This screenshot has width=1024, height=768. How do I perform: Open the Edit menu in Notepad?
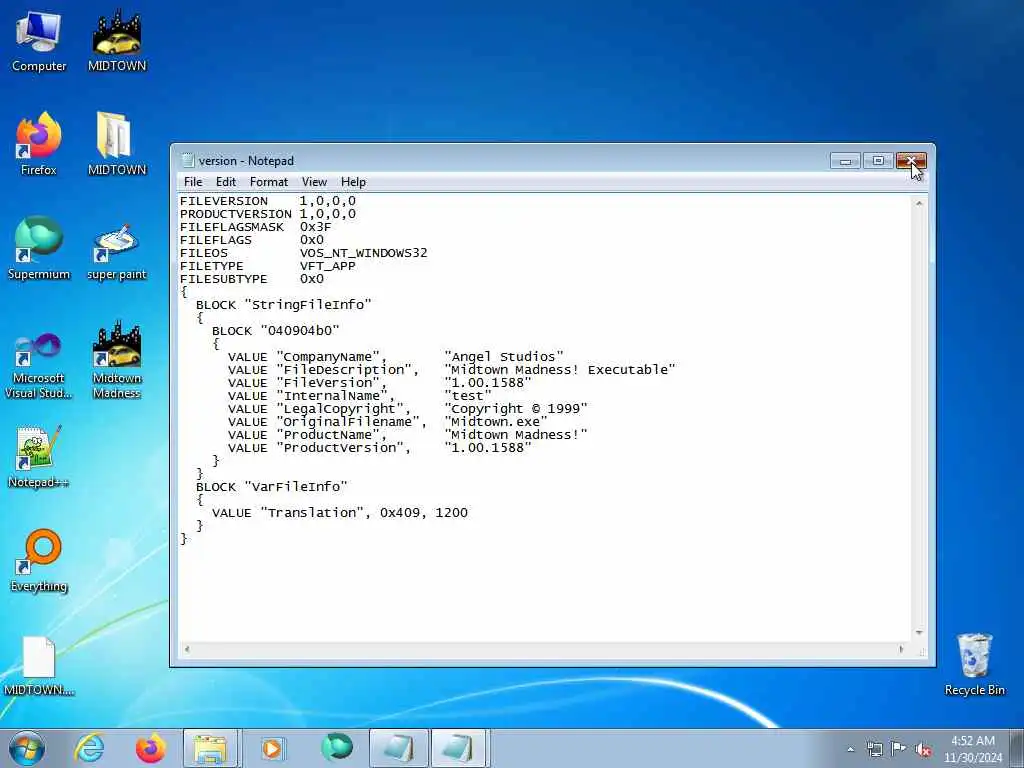click(x=226, y=182)
